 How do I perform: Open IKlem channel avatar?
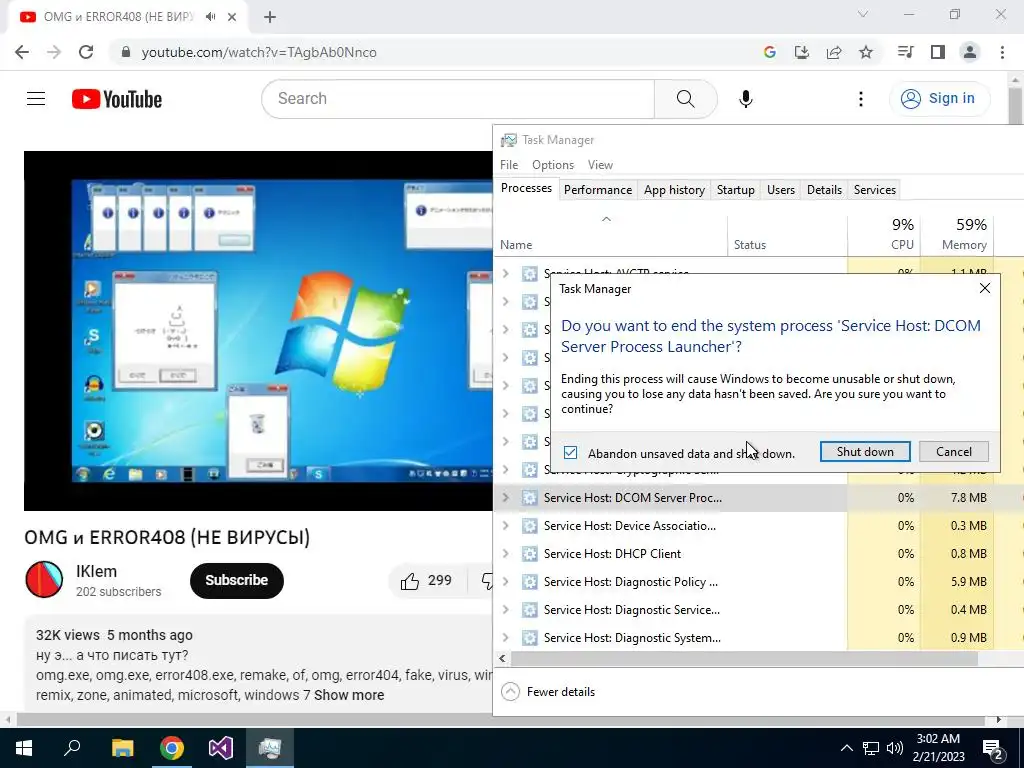coord(44,579)
